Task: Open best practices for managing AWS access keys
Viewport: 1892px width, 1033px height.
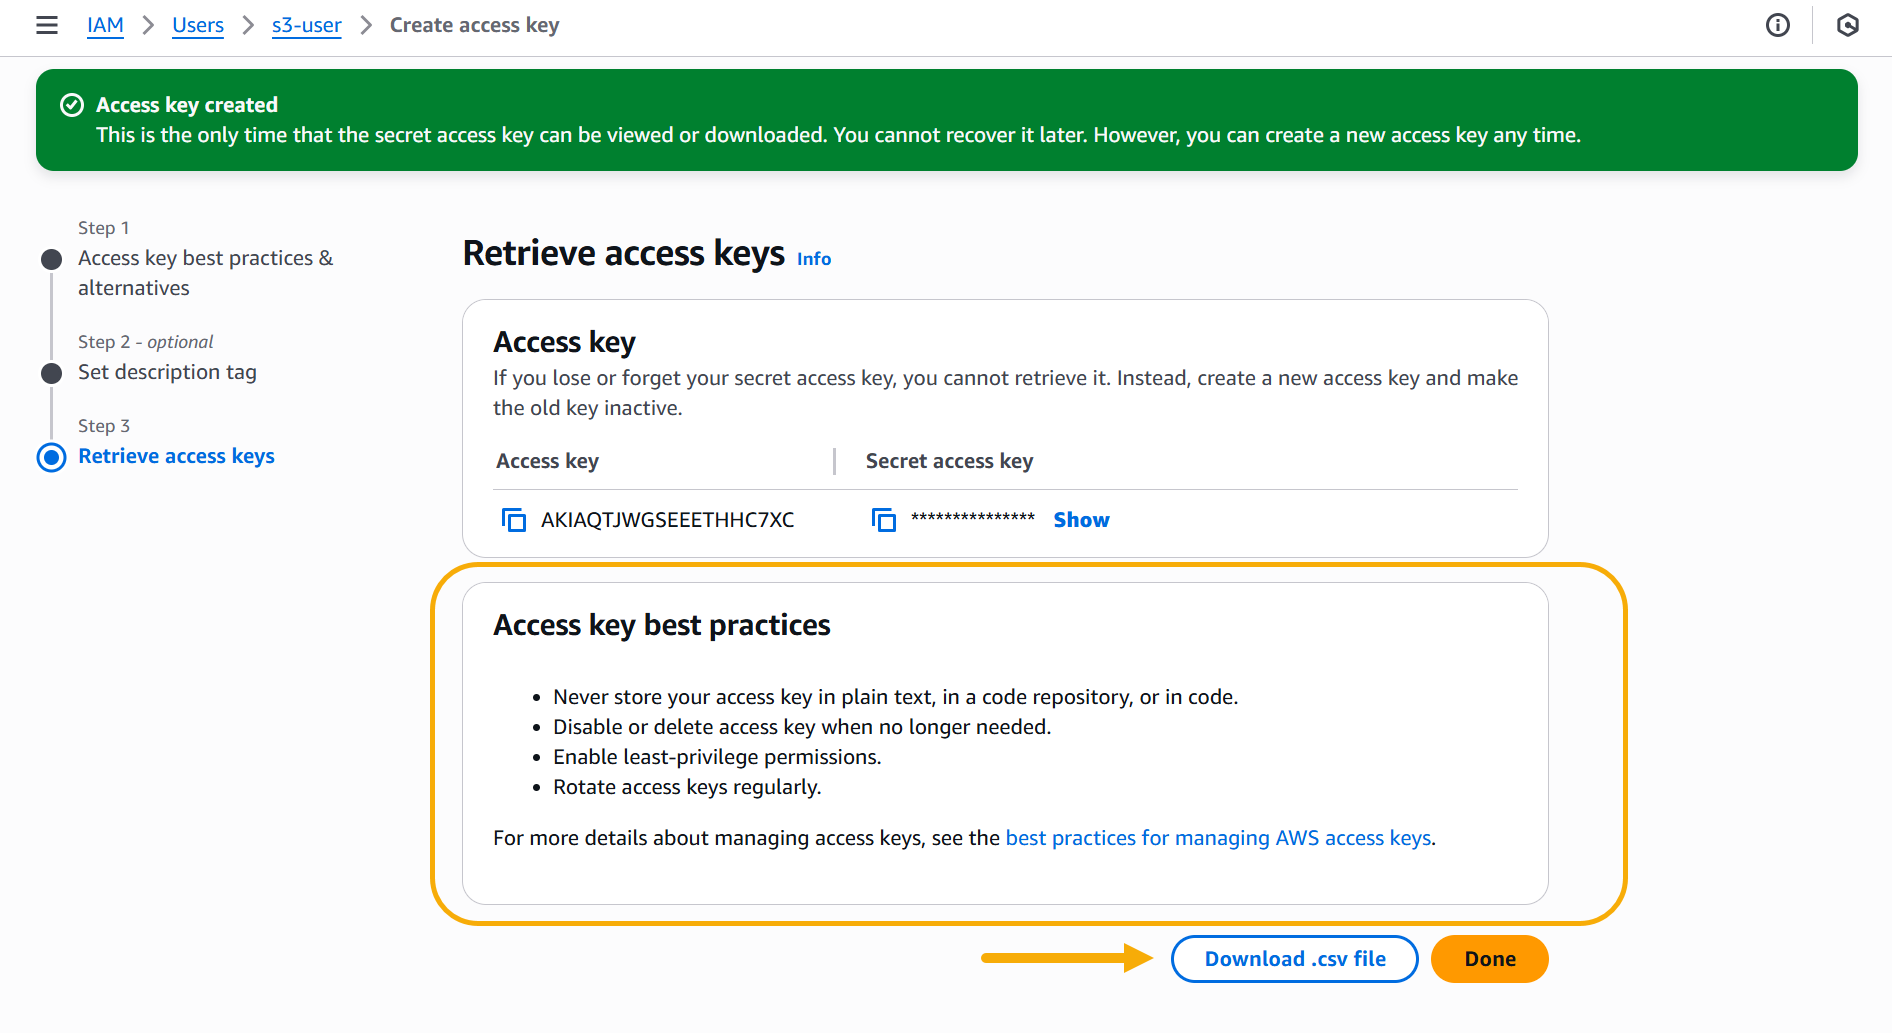Action: [x=1218, y=838]
